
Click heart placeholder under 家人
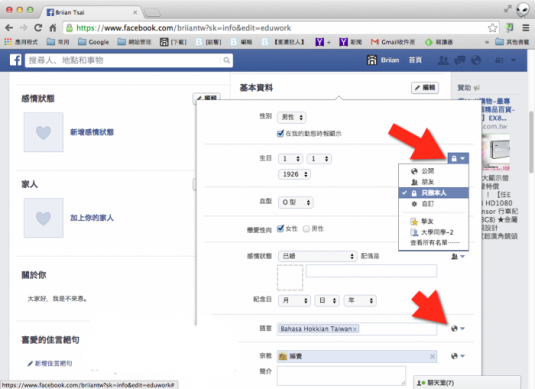click(x=43, y=218)
